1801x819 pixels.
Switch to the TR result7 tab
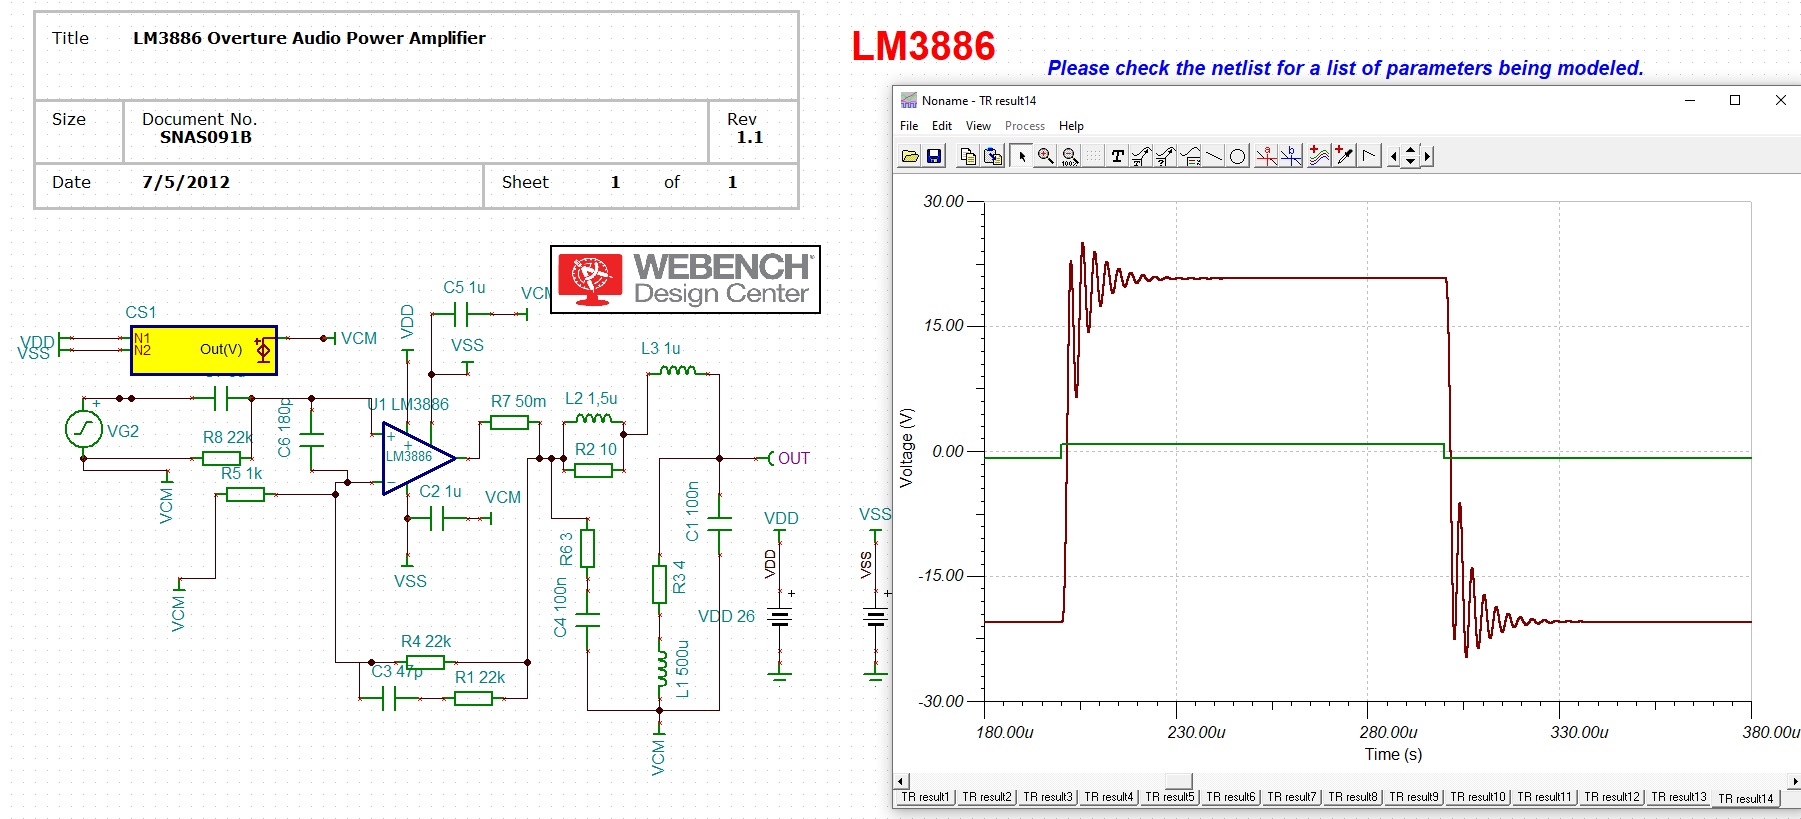coord(1291,797)
